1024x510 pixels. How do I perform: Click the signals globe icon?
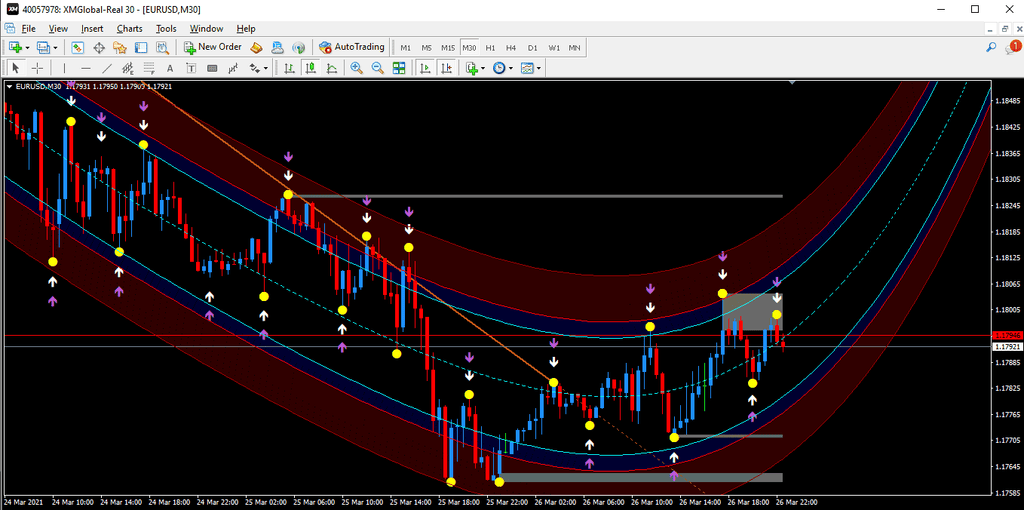click(298, 48)
